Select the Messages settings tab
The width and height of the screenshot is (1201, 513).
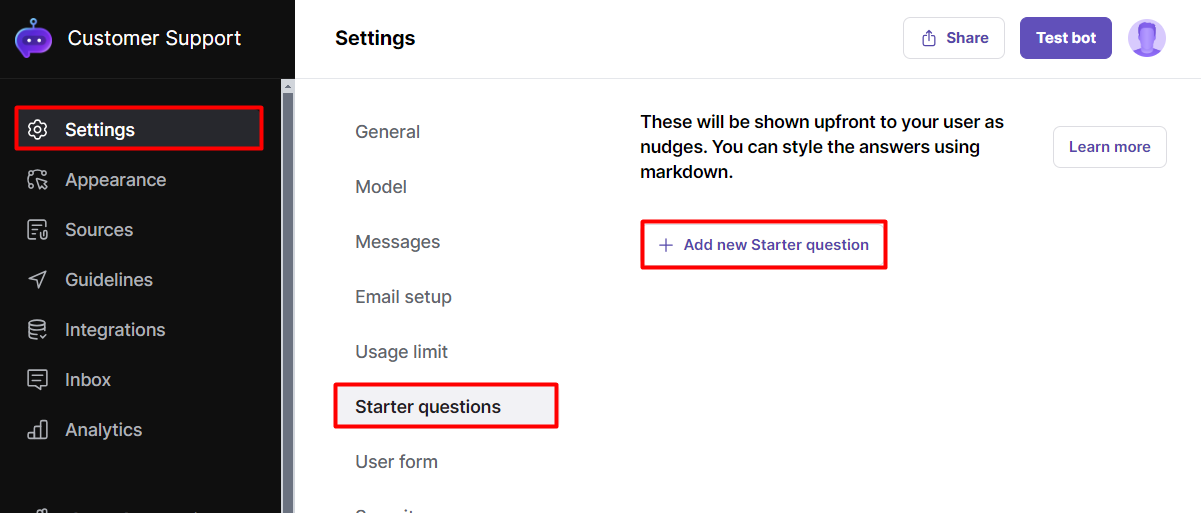point(397,242)
